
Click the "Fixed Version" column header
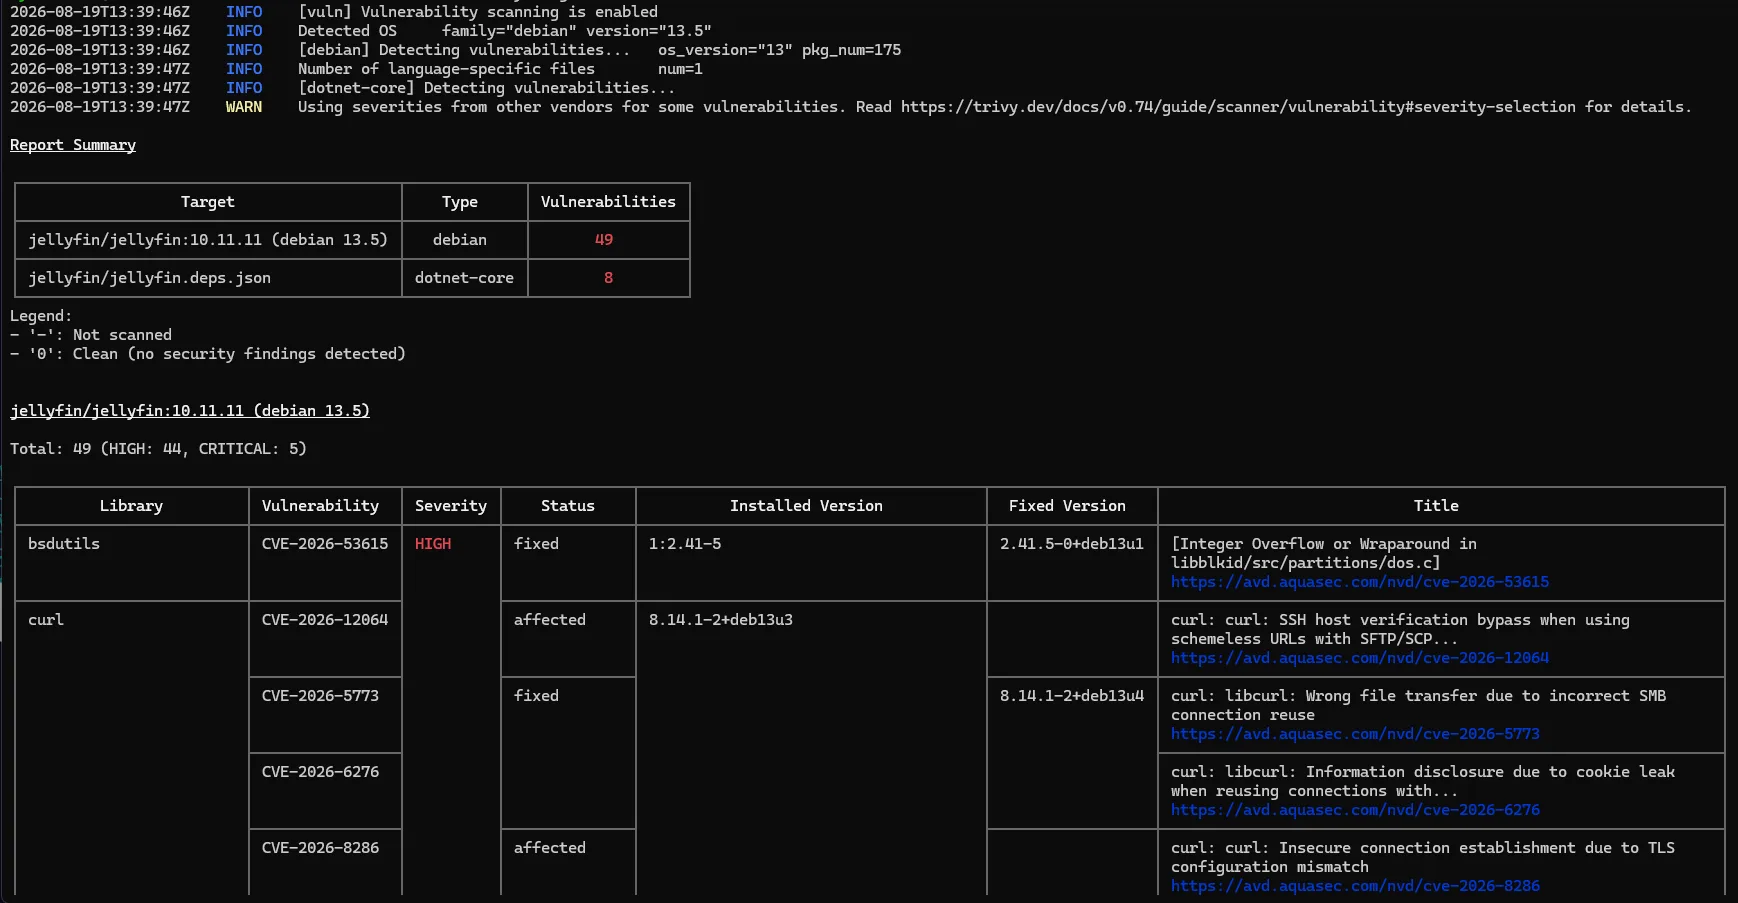(x=1067, y=506)
